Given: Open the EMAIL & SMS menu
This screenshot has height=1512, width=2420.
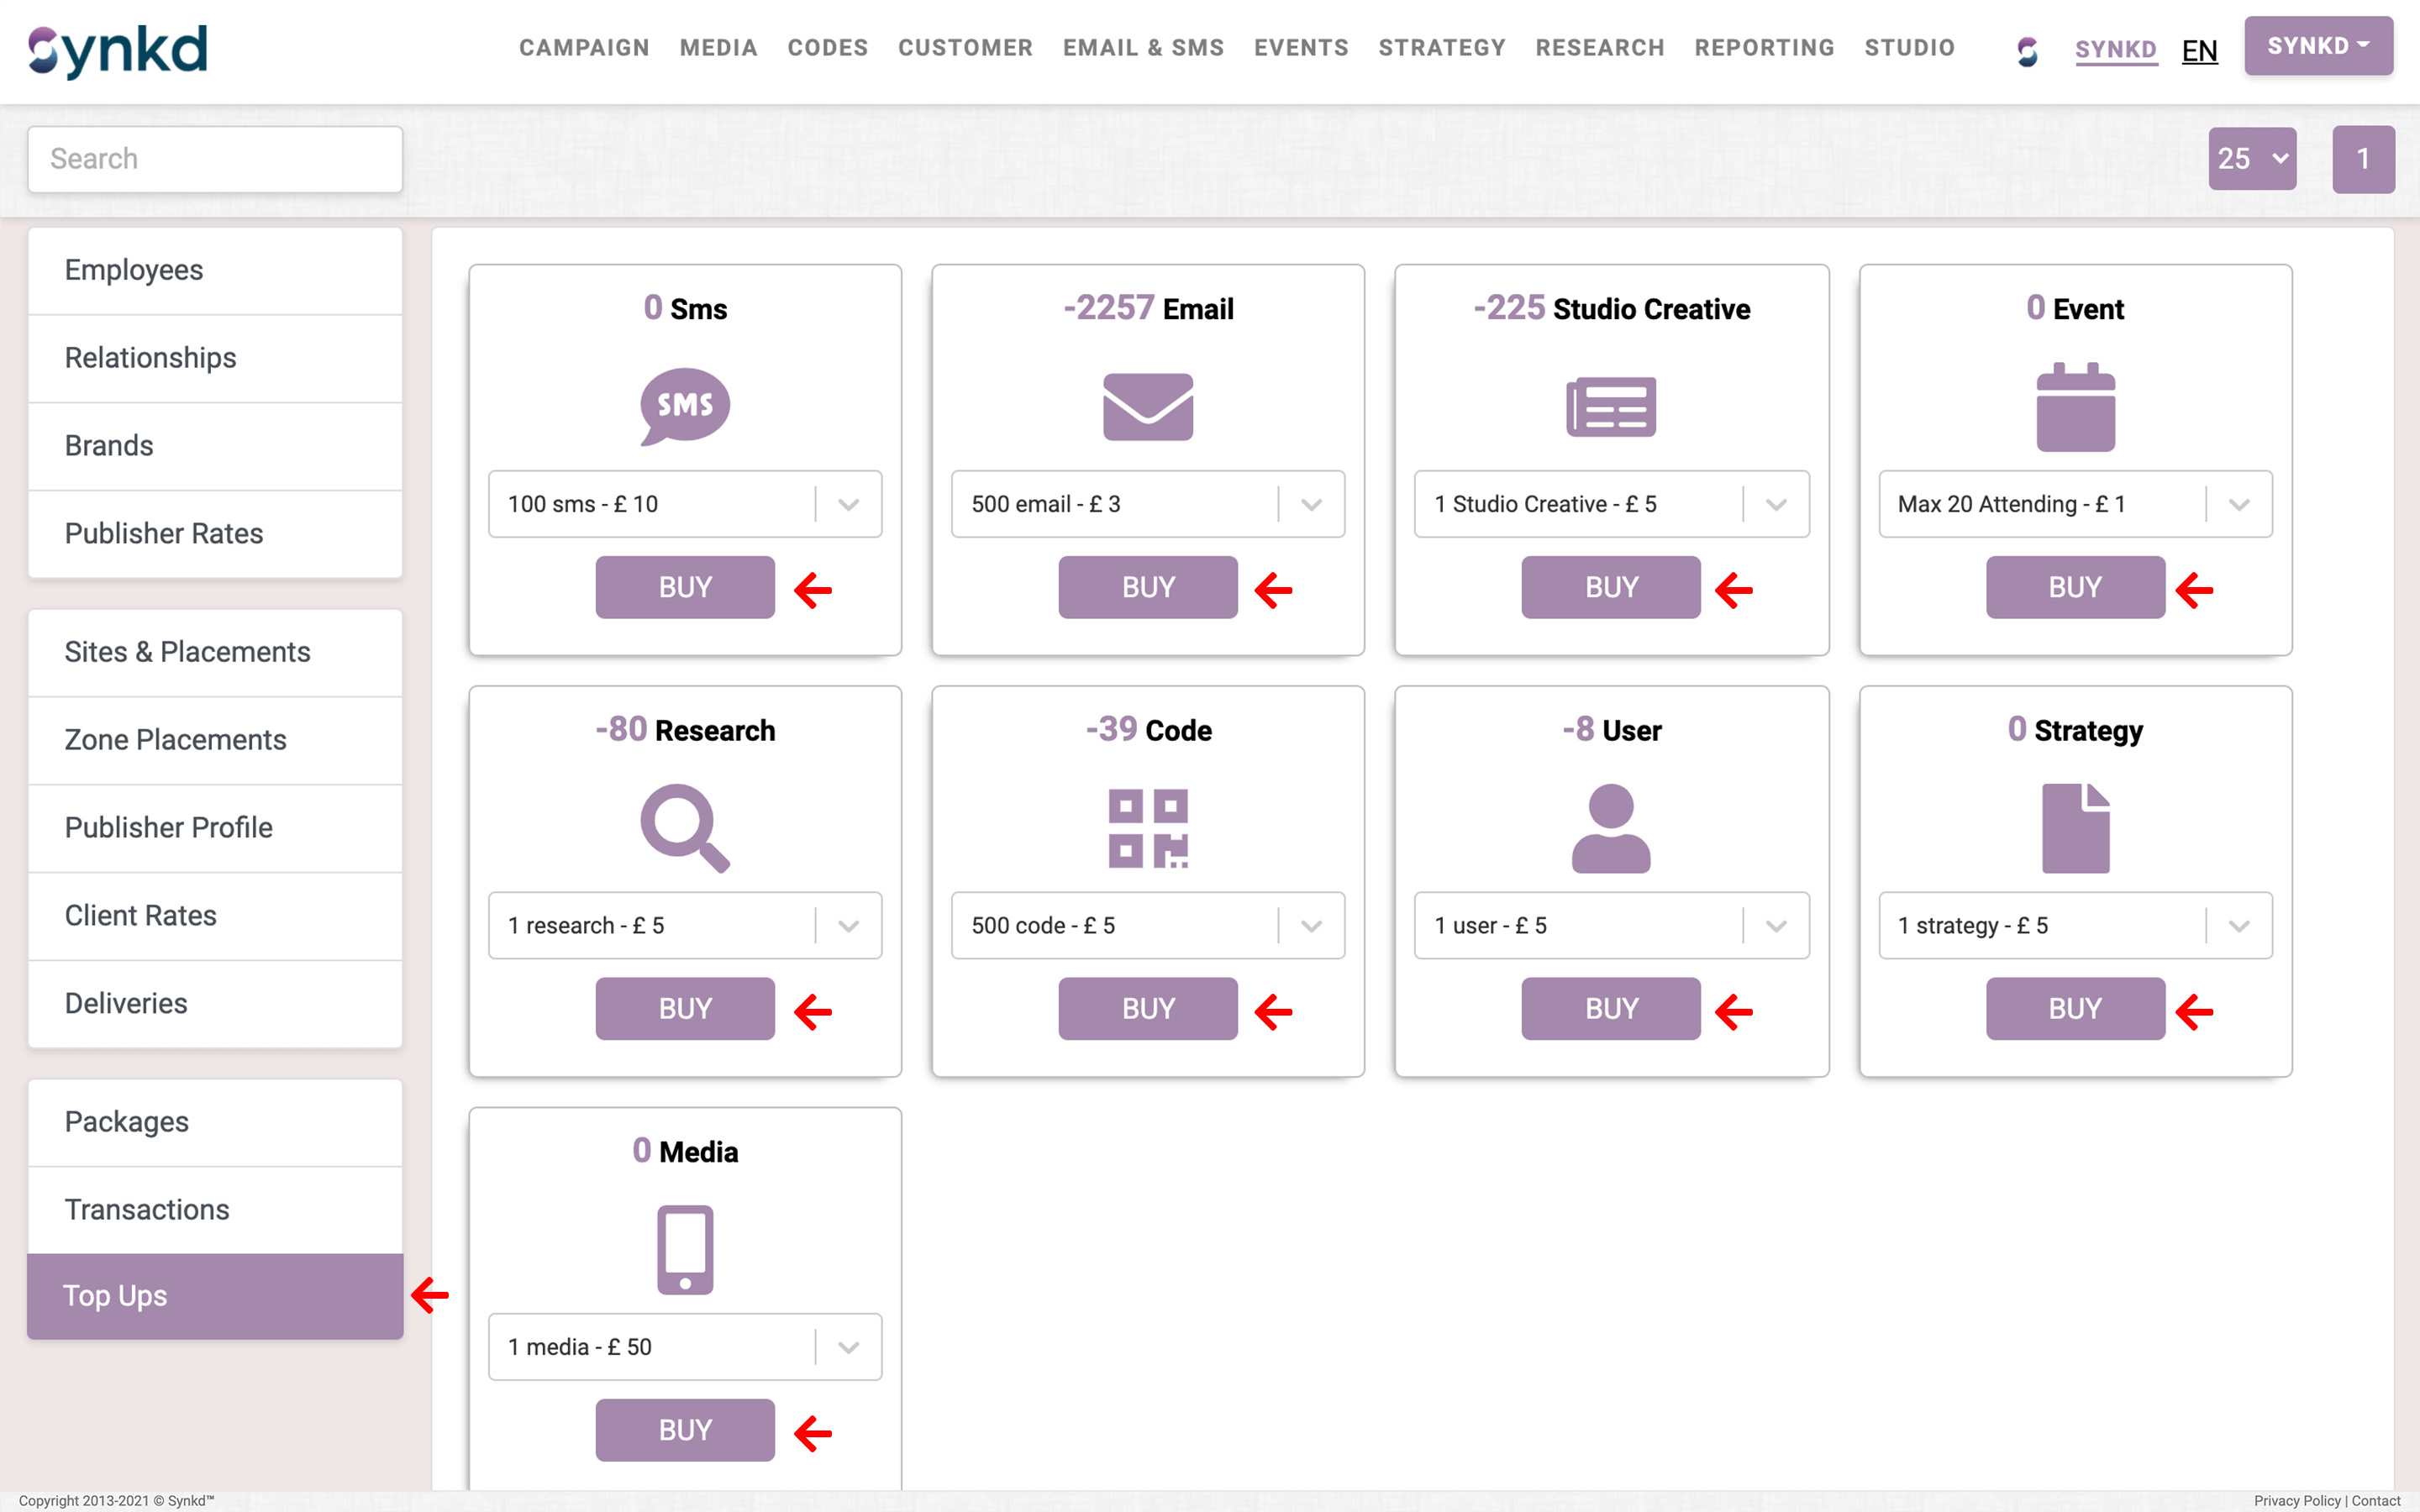Looking at the screenshot, I should point(1143,48).
